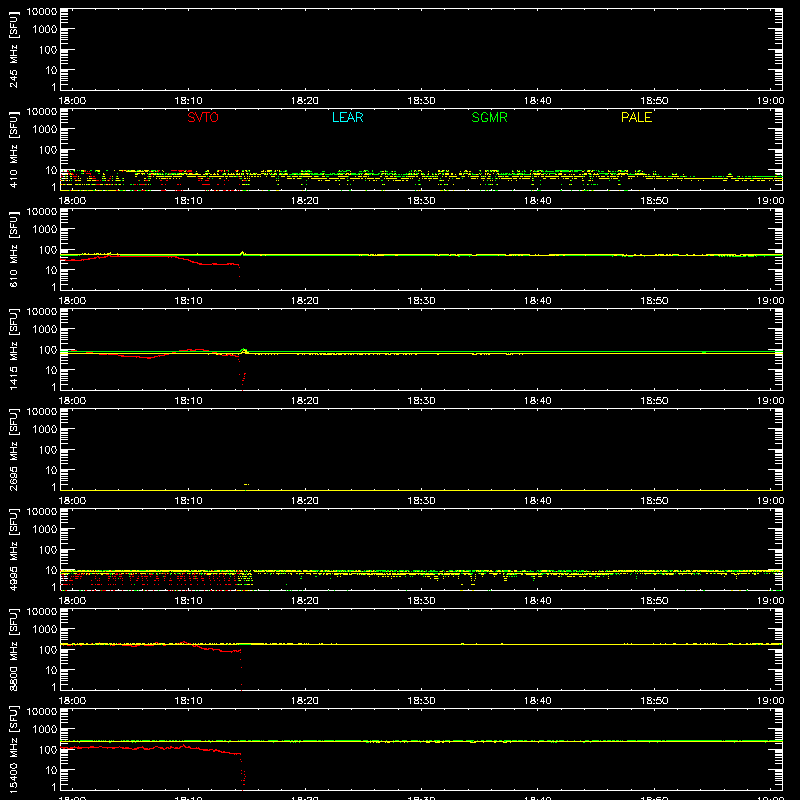
Task: Click the red SVTO drop-off in 15400 MHz plot
Action: (242, 770)
